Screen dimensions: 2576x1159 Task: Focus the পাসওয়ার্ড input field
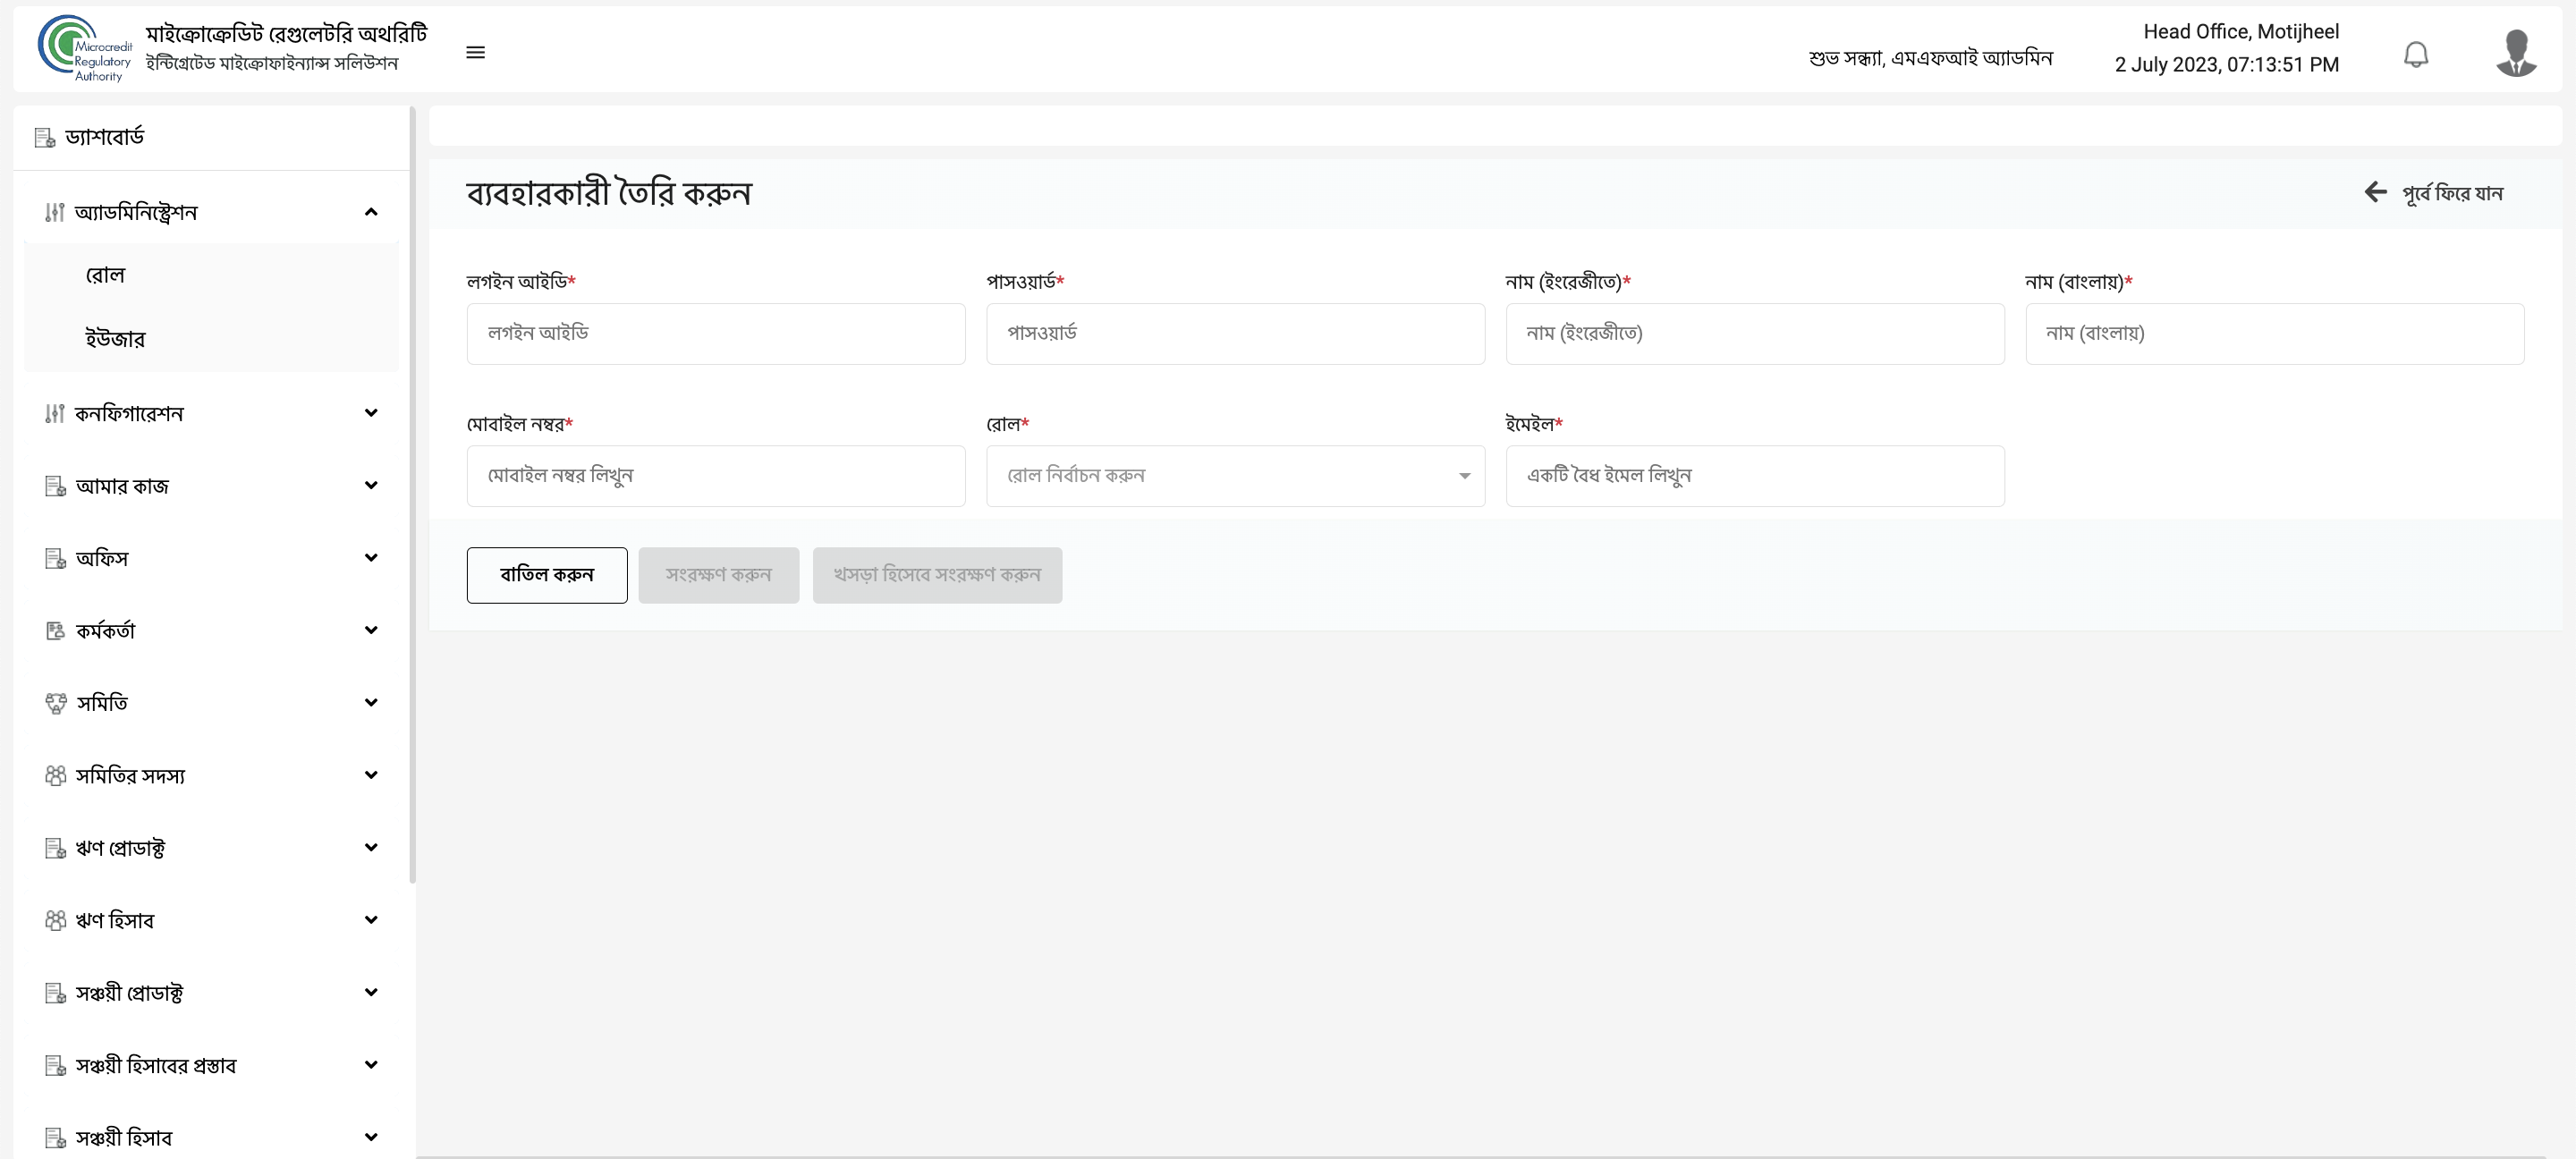1235,334
